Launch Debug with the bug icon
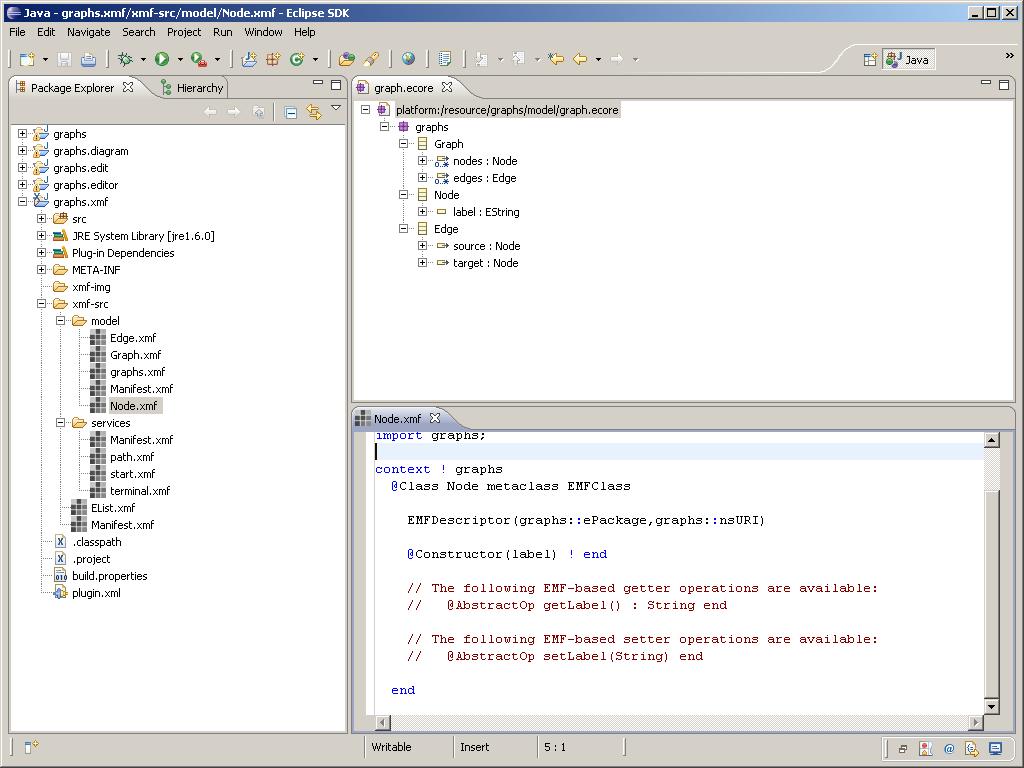This screenshot has width=1024, height=768. click(x=125, y=59)
